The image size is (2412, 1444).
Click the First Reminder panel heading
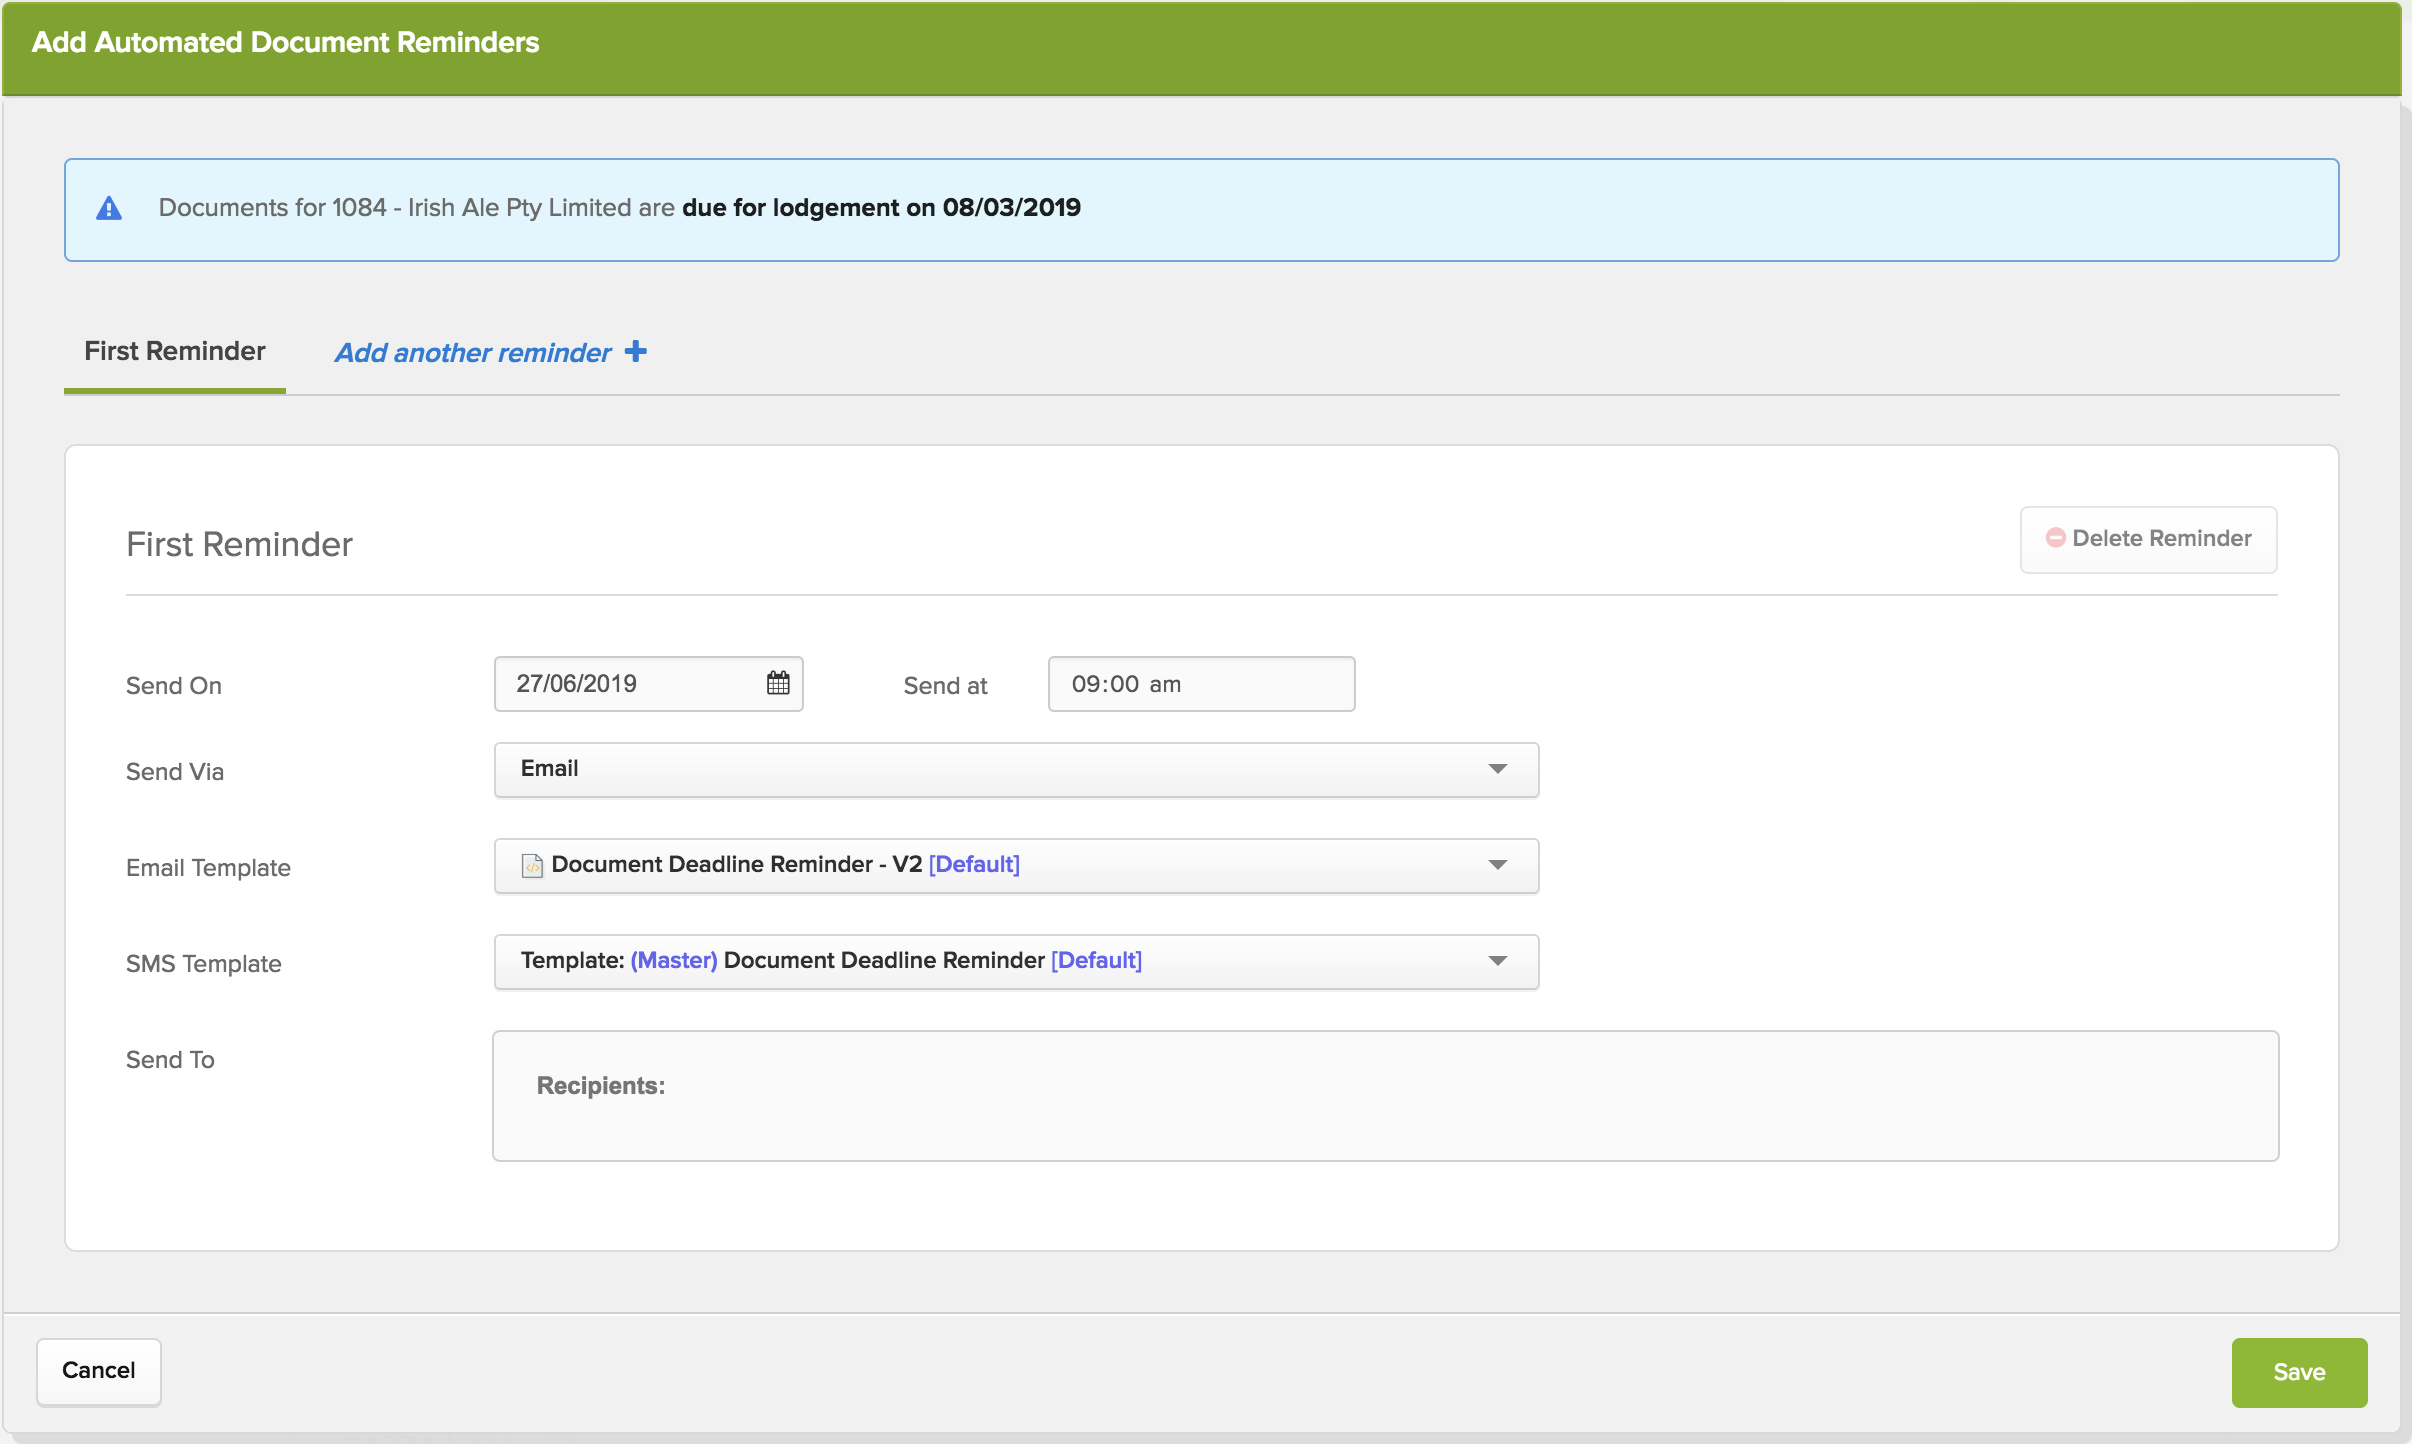[239, 545]
